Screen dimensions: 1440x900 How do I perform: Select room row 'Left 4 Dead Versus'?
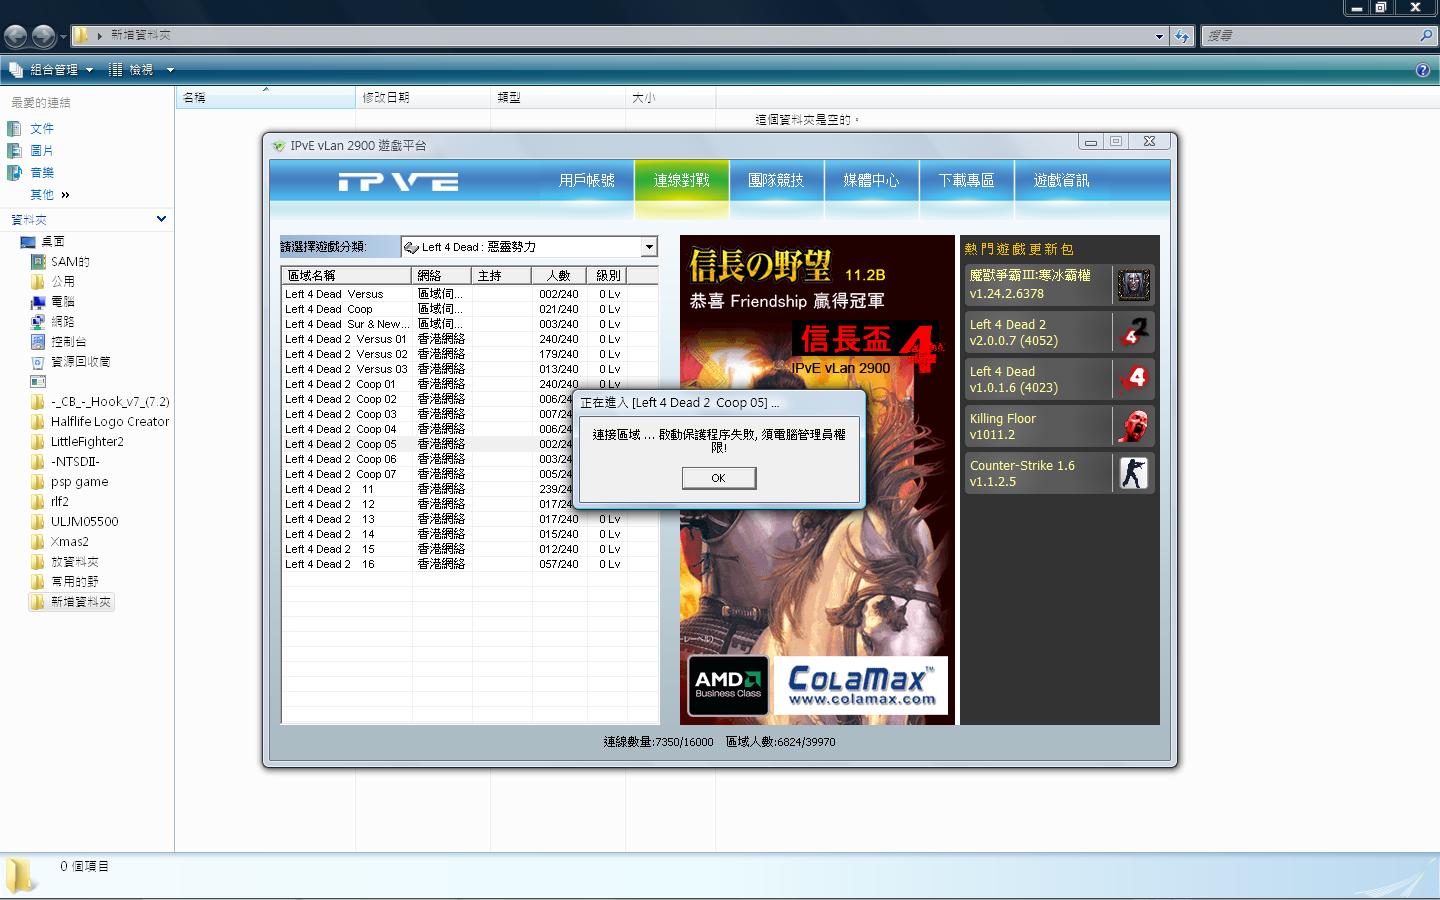470,294
